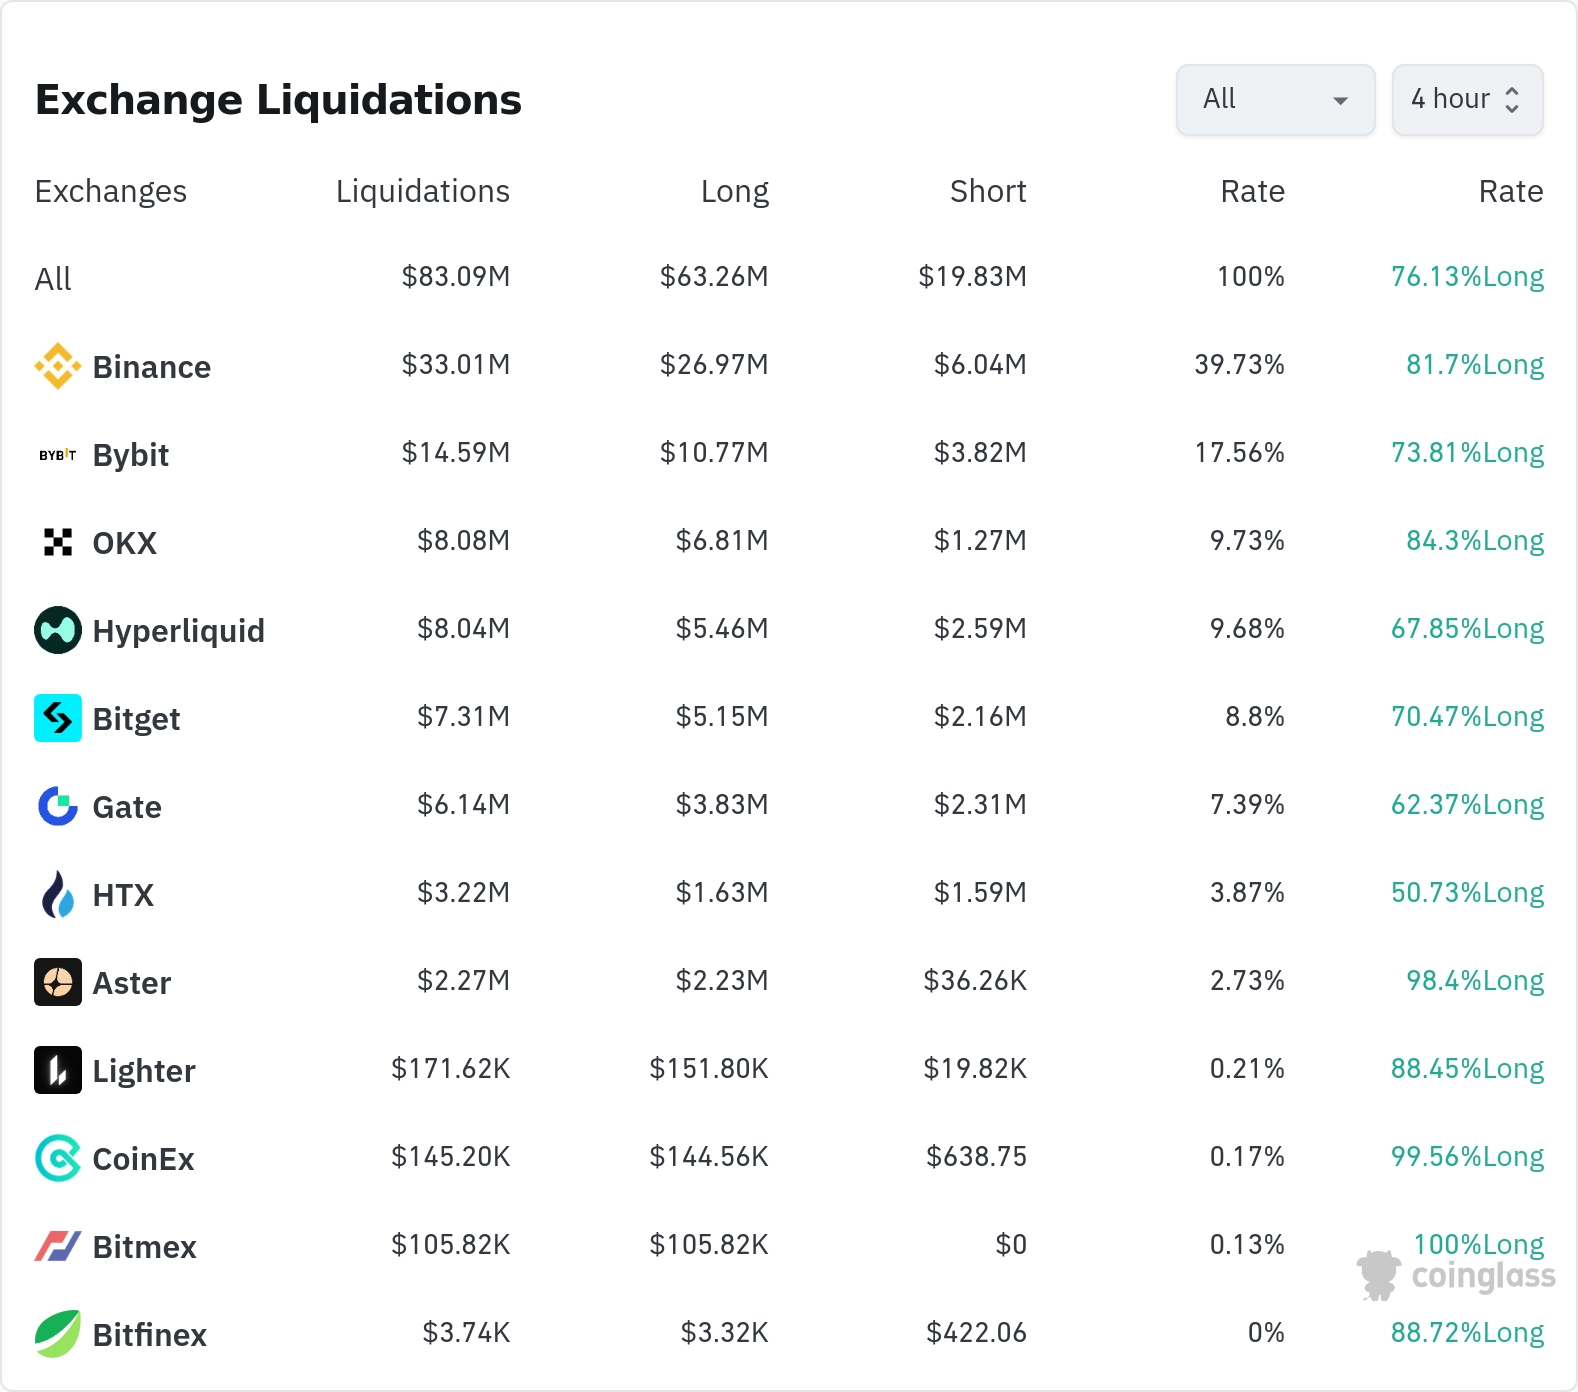Click the Lighter black logo icon
The width and height of the screenshot is (1578, 1392).
tap(58, 1070)
